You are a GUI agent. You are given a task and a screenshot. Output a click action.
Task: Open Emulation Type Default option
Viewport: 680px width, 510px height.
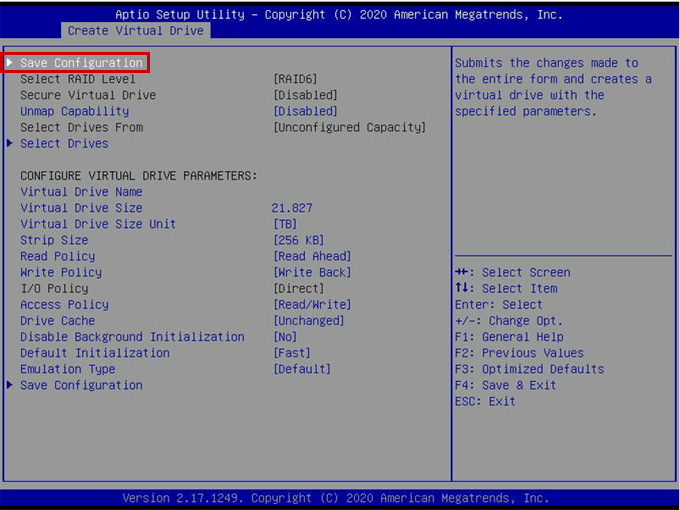pyautogui.click(x=302, y=369)
